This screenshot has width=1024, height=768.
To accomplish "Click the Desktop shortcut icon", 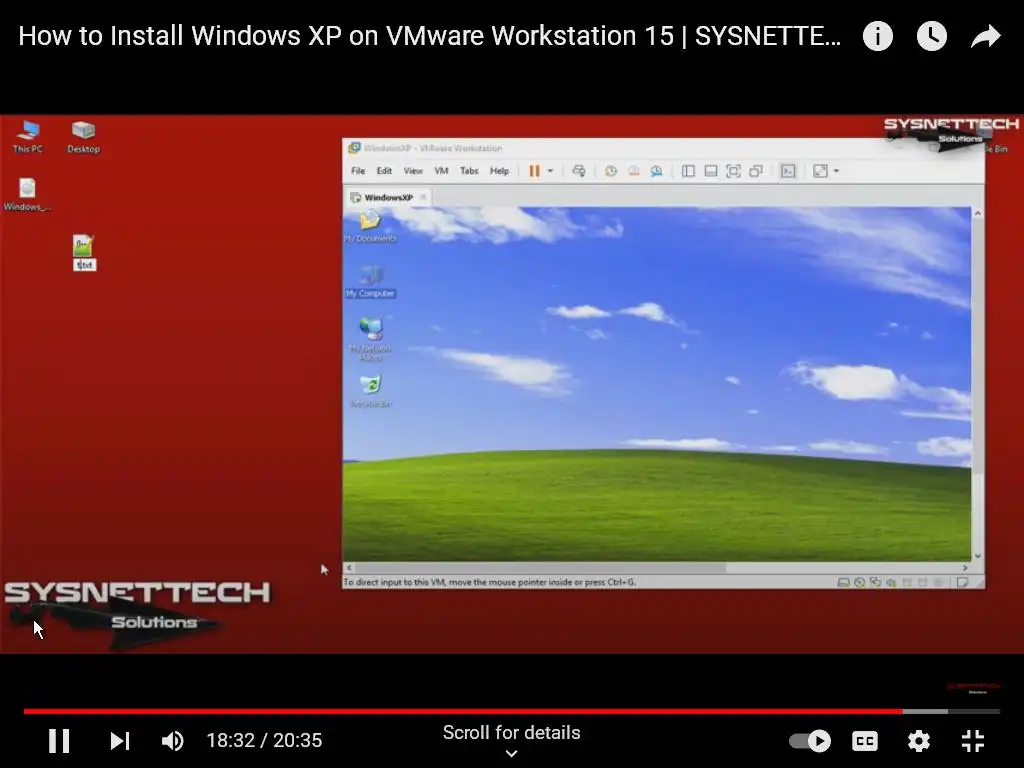I will (x=84, y=137).
